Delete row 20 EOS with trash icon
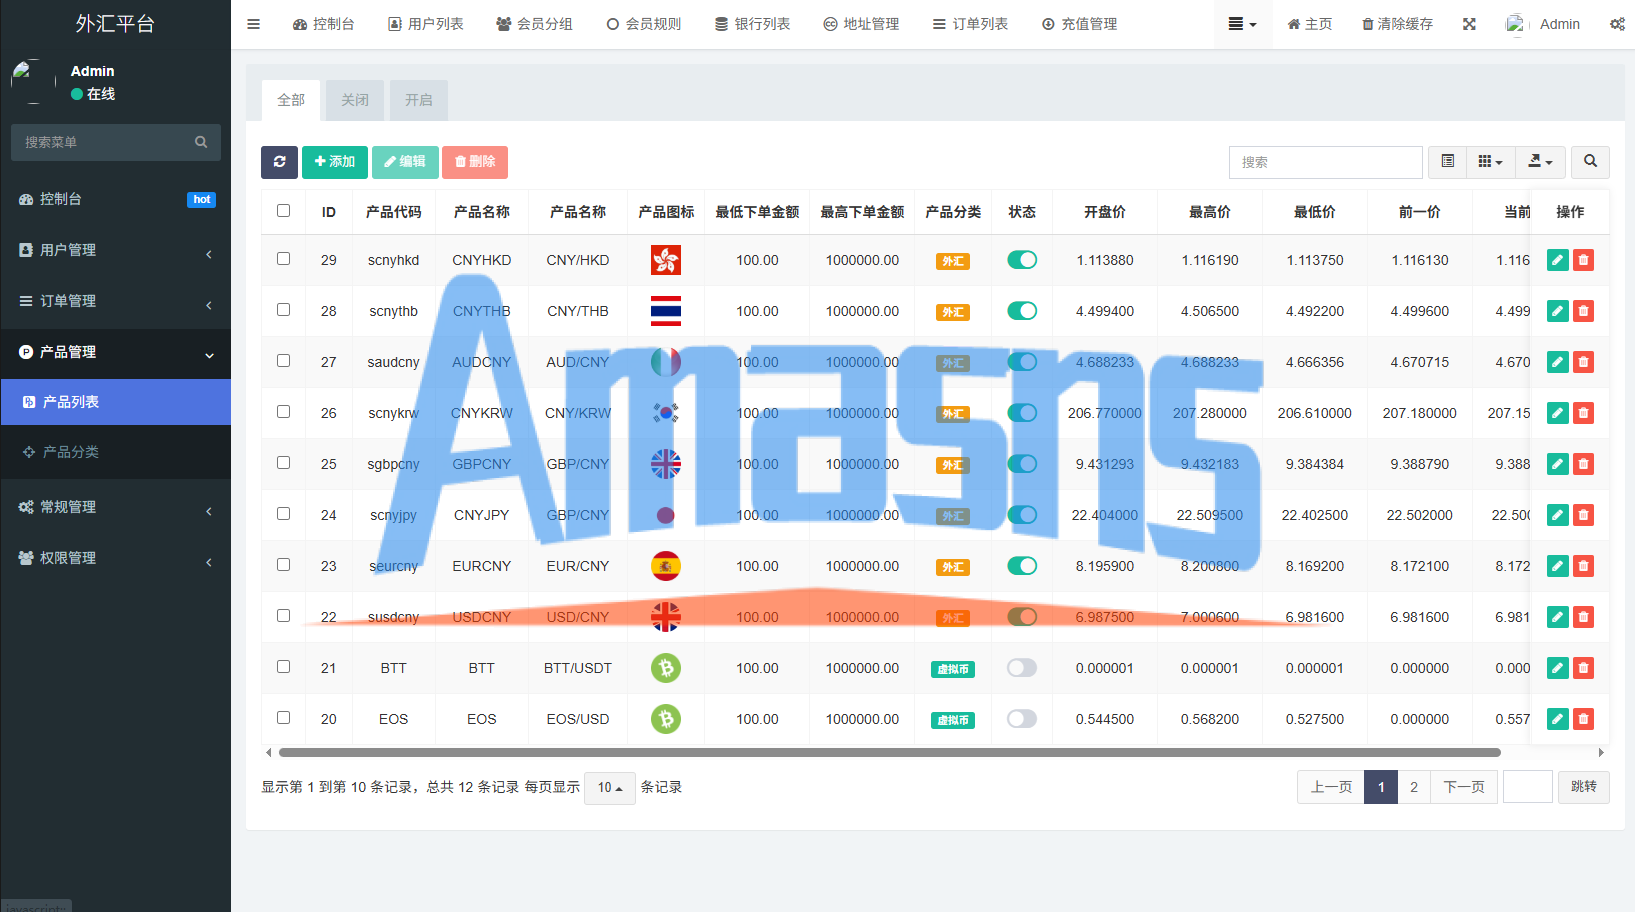Image resolution: width=1635 pixels, height=912 pixels. point(1583,719)
